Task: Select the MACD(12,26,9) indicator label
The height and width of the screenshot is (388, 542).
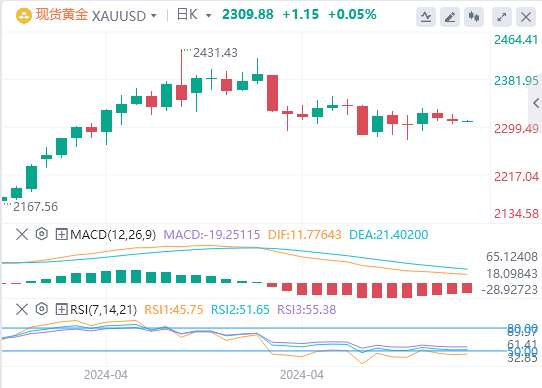Action: click(113, 235)
